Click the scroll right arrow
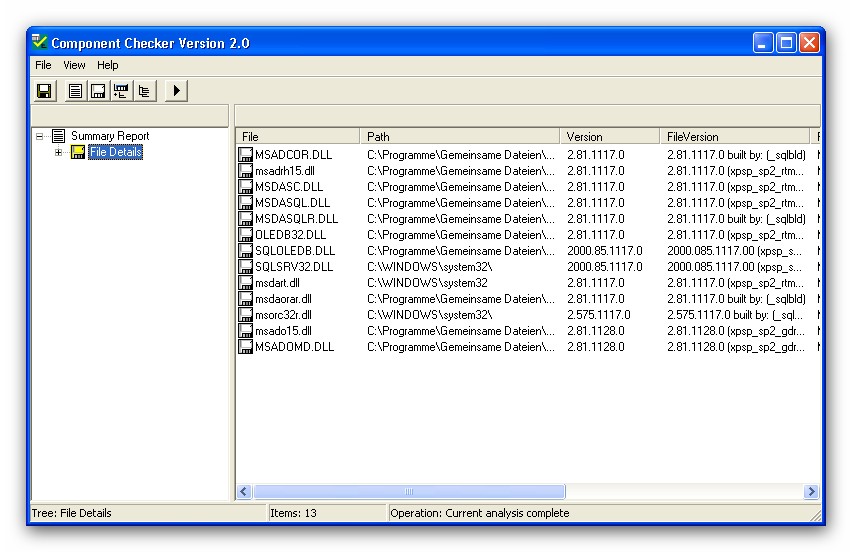 tap(811, 492)
